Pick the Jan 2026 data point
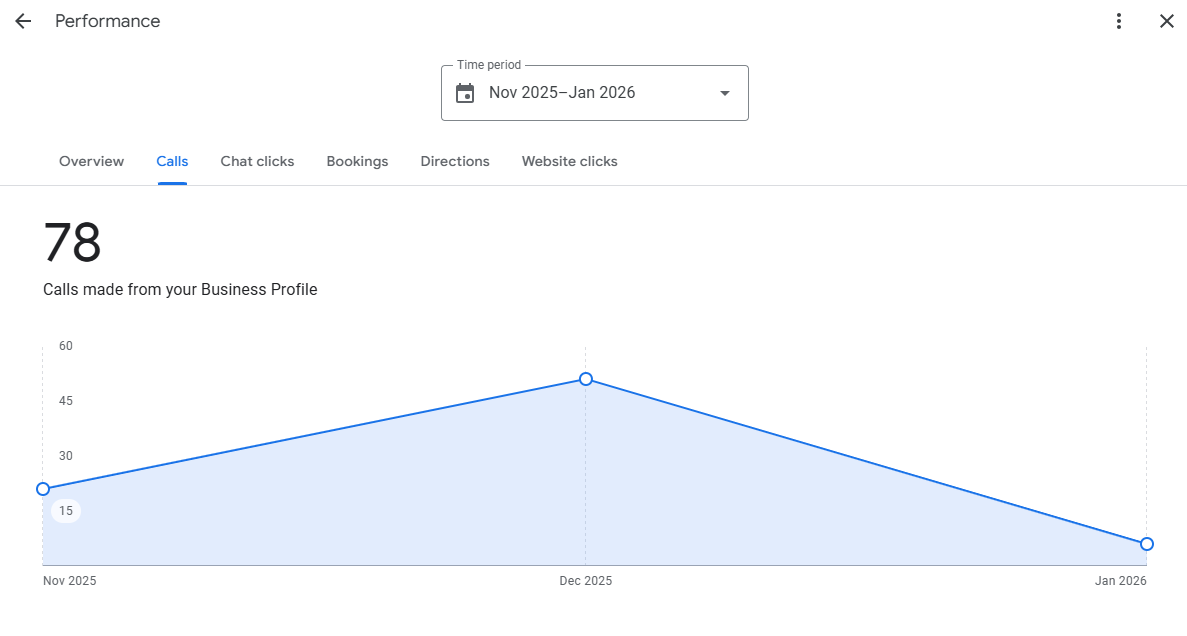The width and height of the screenshot is (1187, 636). point(1147,544)
